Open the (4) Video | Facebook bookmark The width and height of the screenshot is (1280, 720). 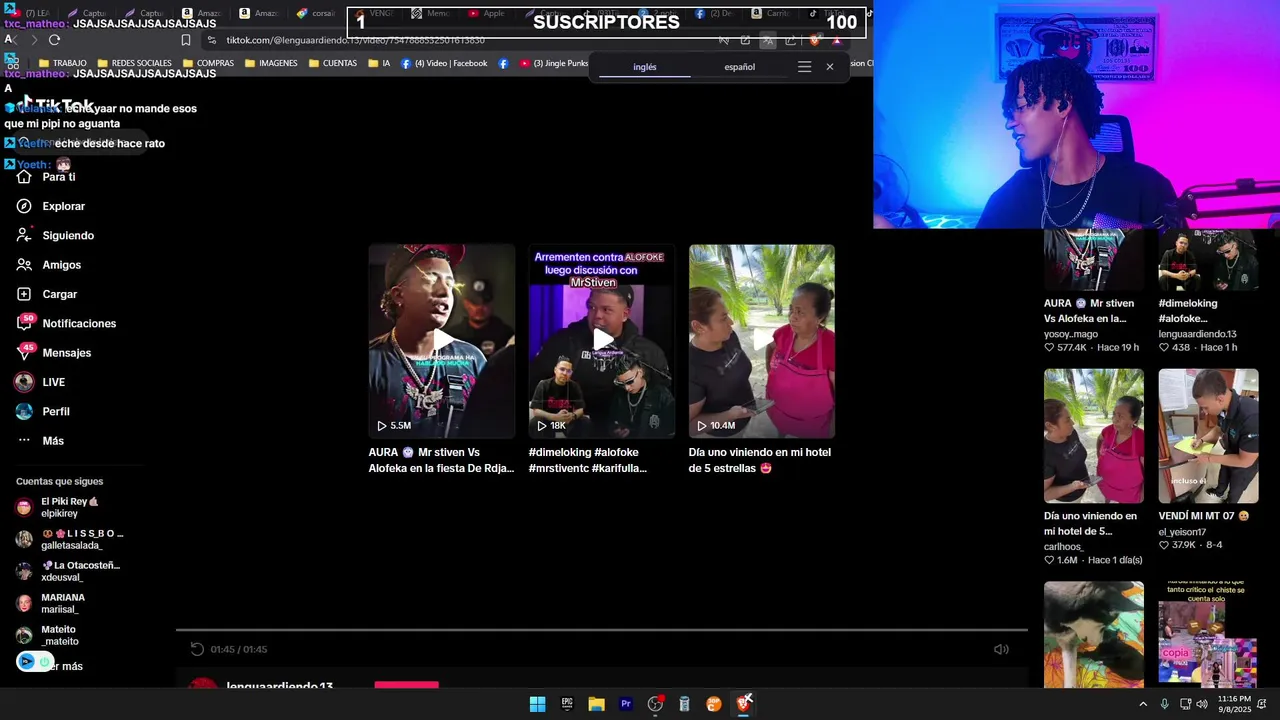pos(444,63)
